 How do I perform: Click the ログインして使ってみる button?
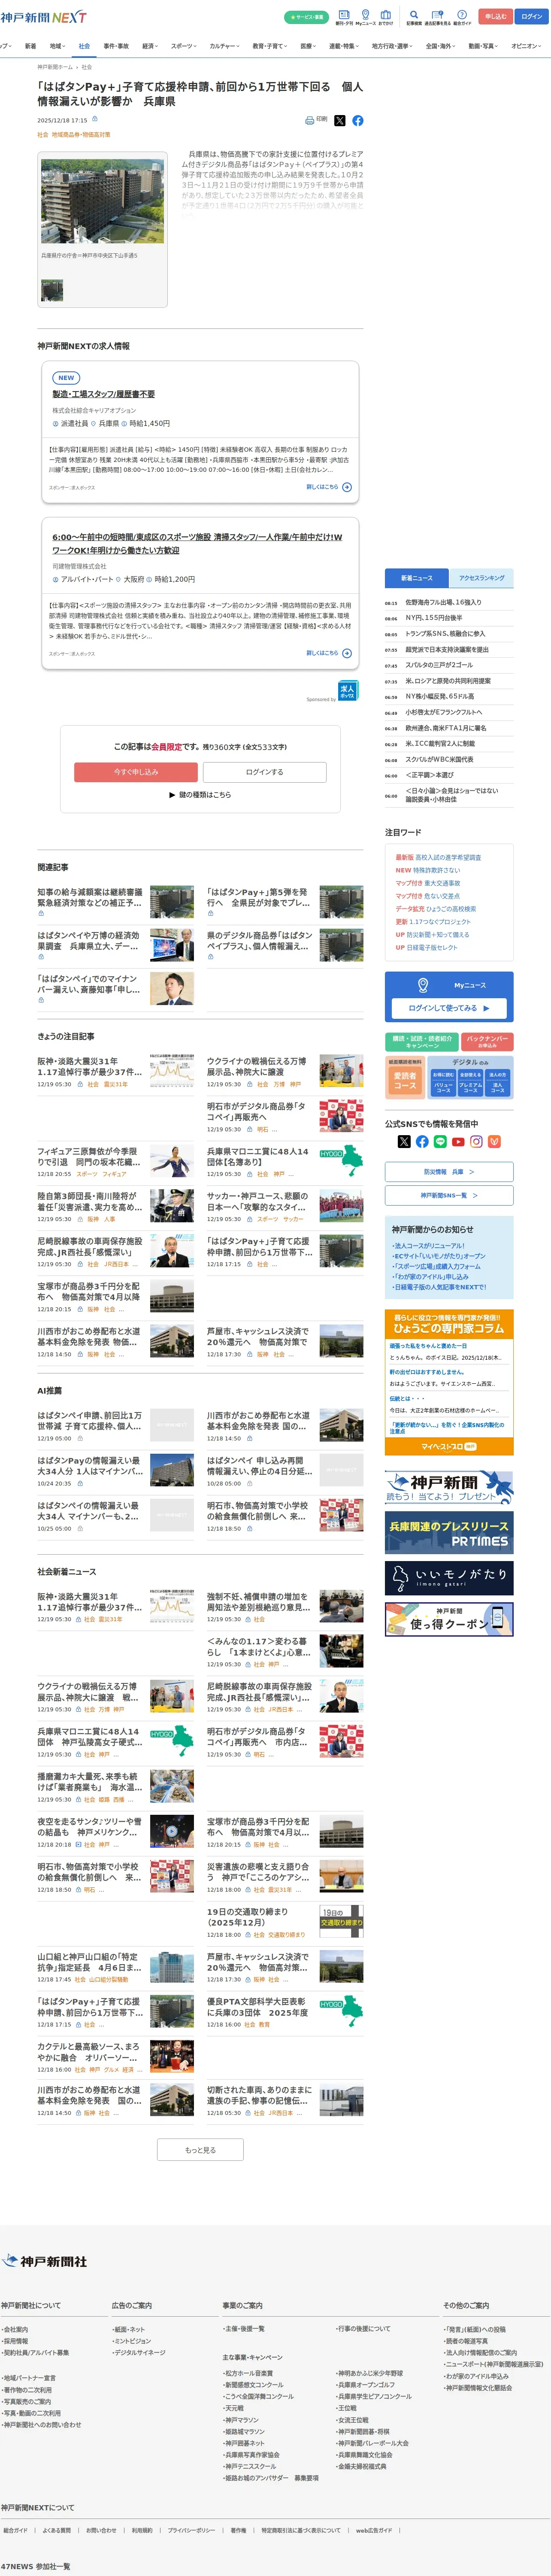[449, 1008]
